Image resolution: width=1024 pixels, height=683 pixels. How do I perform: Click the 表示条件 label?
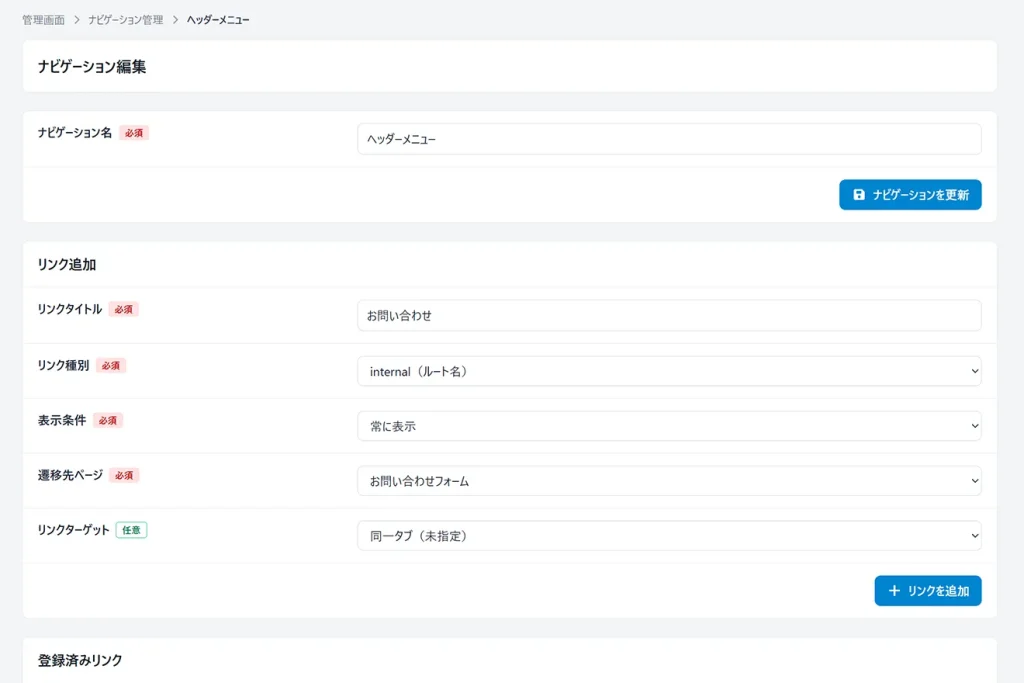(x=61, y=420)
